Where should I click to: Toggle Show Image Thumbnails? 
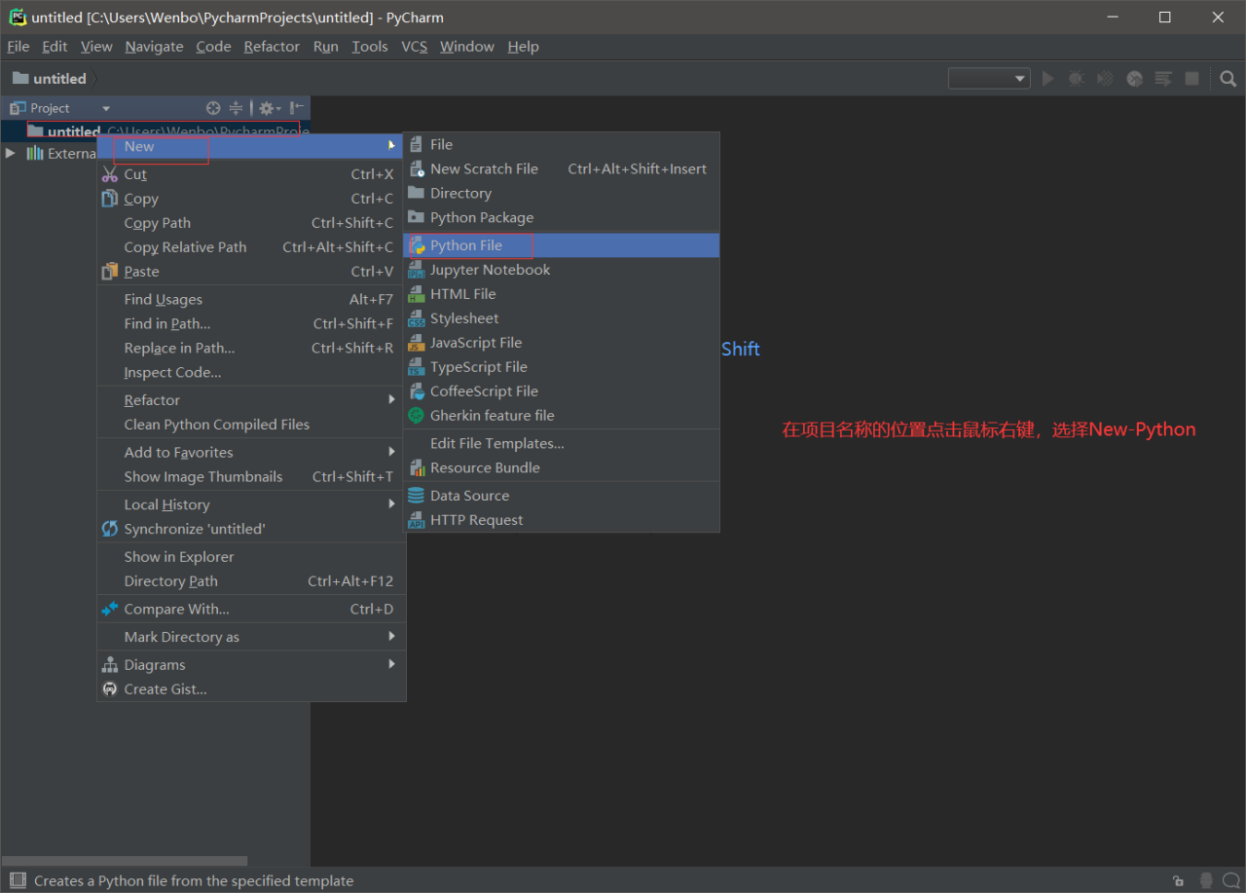[x=251, y=477]
